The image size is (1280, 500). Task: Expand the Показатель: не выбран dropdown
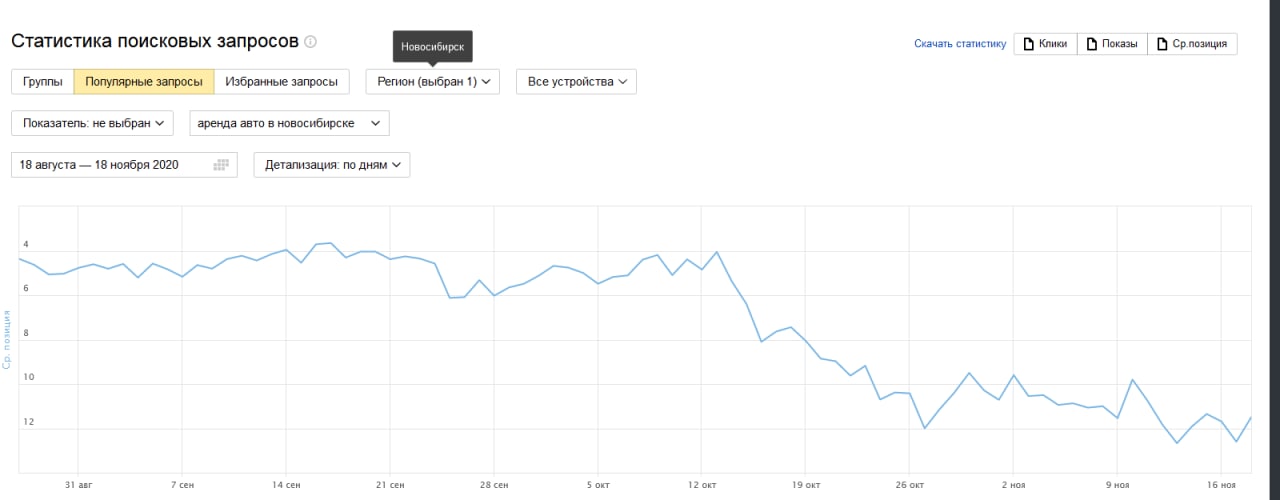pyautogui.click(x=92, y=123)
